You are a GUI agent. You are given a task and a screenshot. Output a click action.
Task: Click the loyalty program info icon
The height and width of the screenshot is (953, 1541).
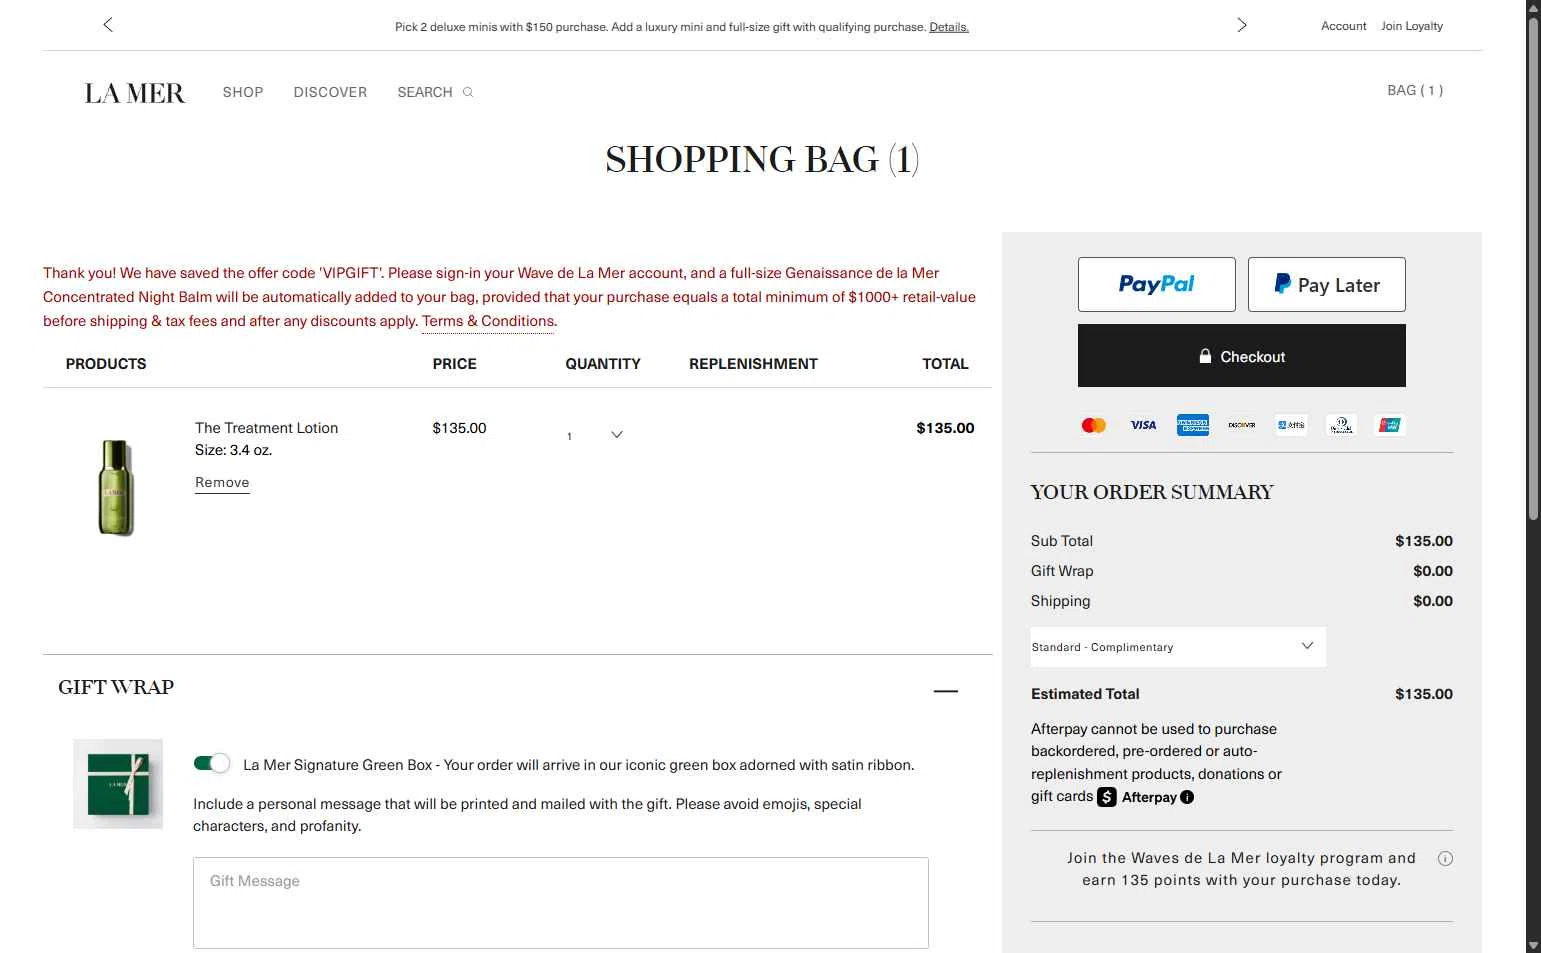(x=1445, y=858)
